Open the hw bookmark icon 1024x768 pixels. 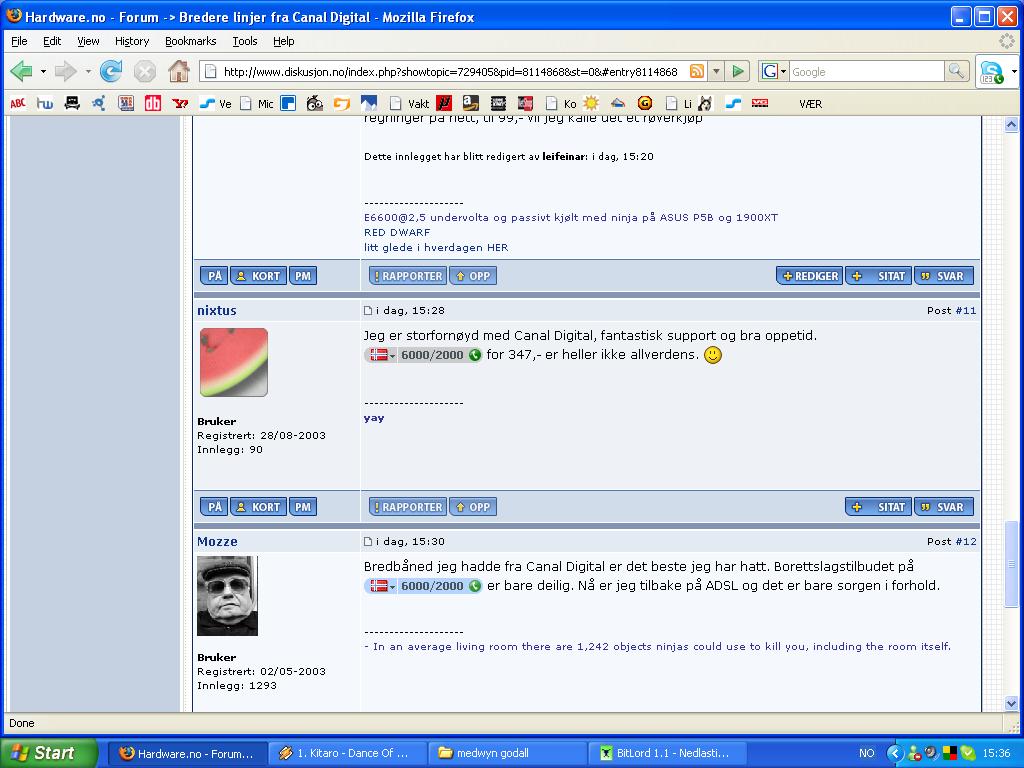(x=45, y=103)
